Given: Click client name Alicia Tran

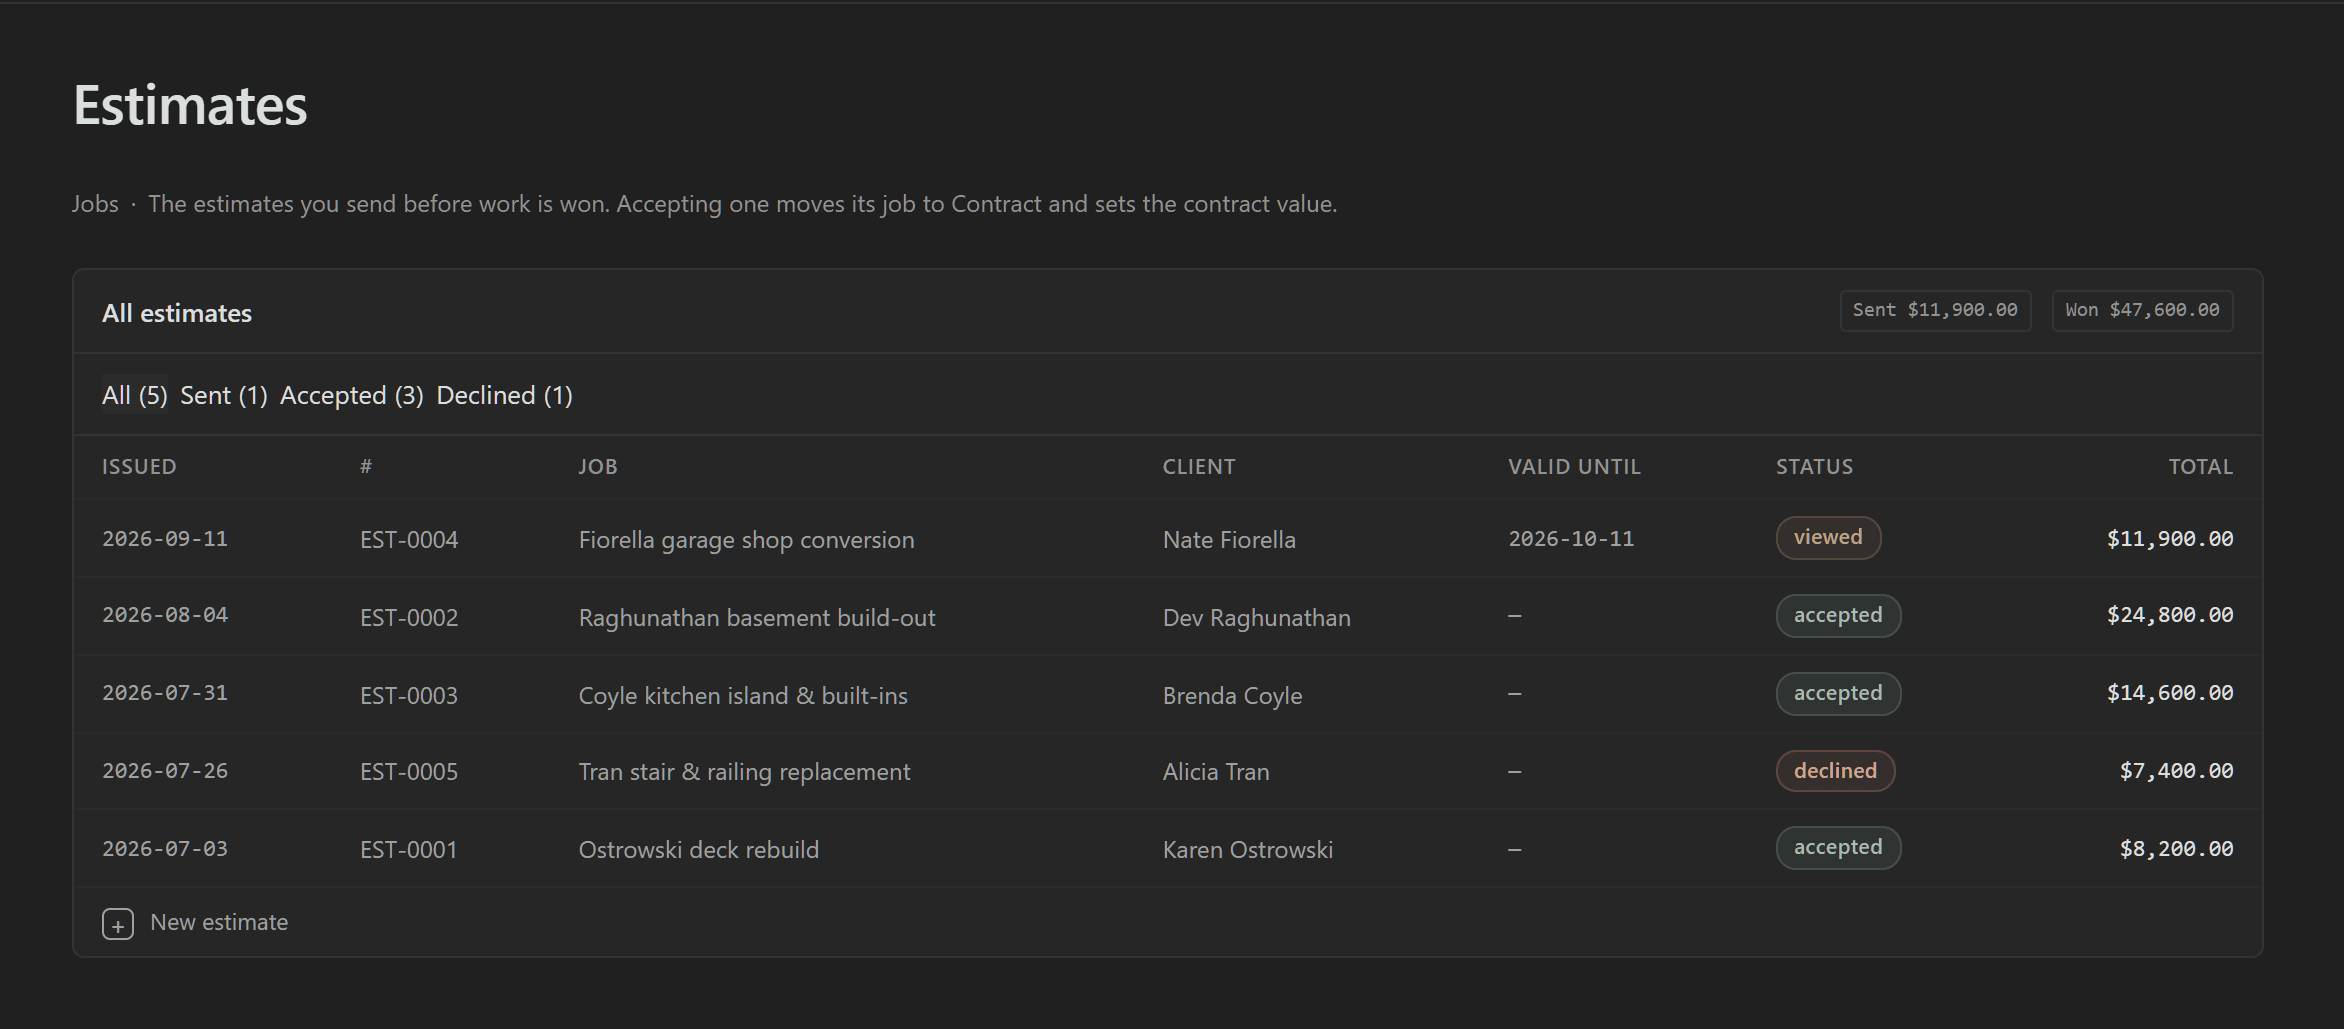Looking at the screenshot, I should 1216,772.
